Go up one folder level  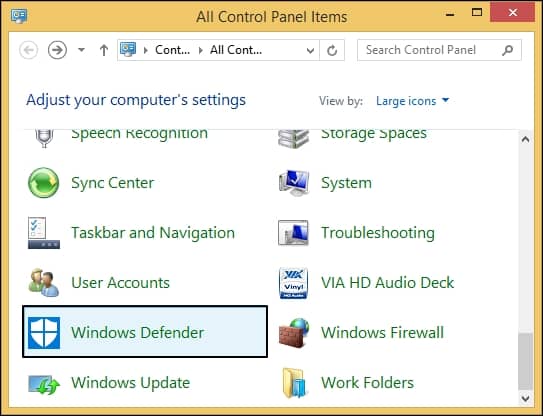[104, 50]
